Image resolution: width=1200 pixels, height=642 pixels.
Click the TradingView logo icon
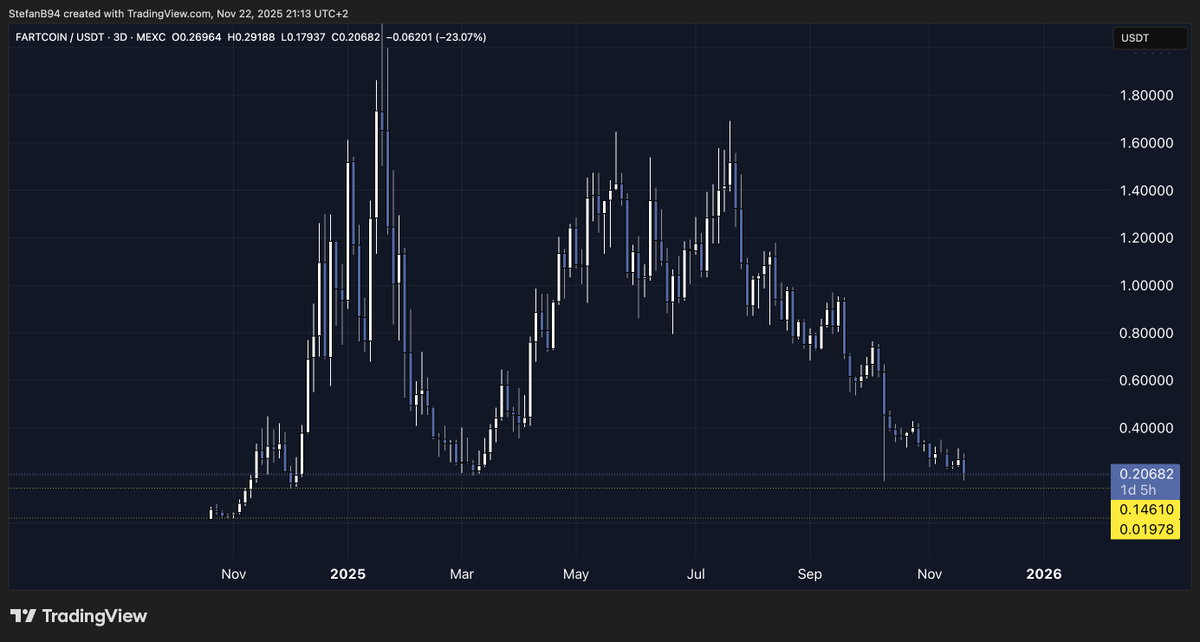[24, 616]
